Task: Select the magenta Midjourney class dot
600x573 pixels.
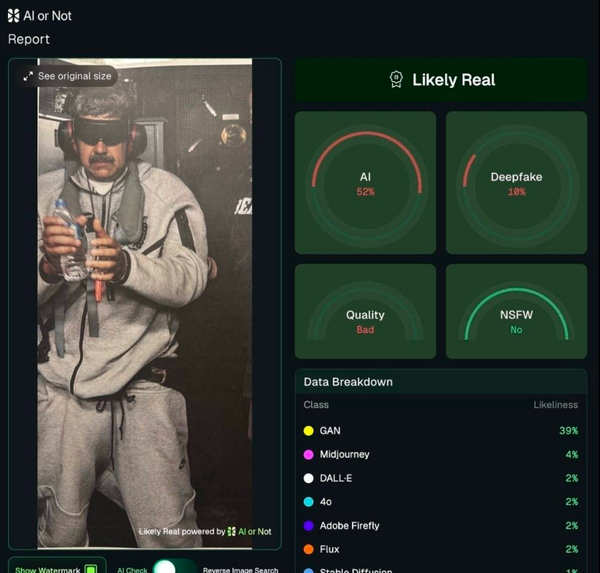Action: pos(308,454)
